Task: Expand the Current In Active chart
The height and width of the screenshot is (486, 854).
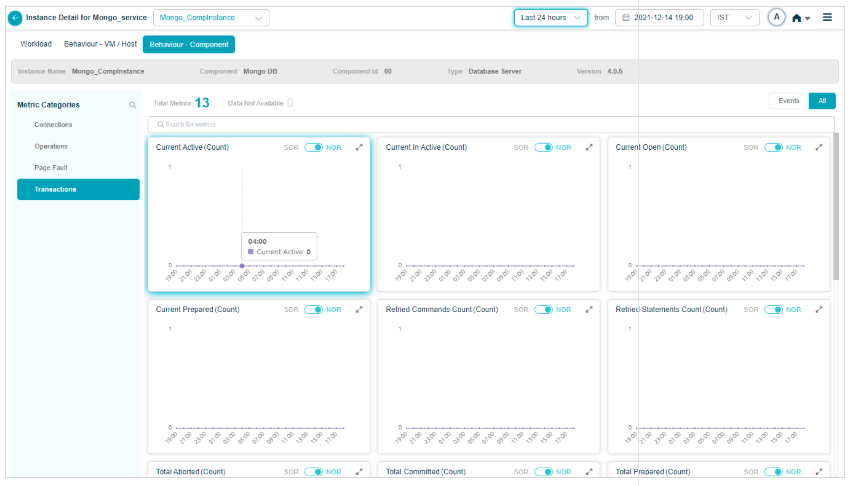Action: (x=589, y=147)
